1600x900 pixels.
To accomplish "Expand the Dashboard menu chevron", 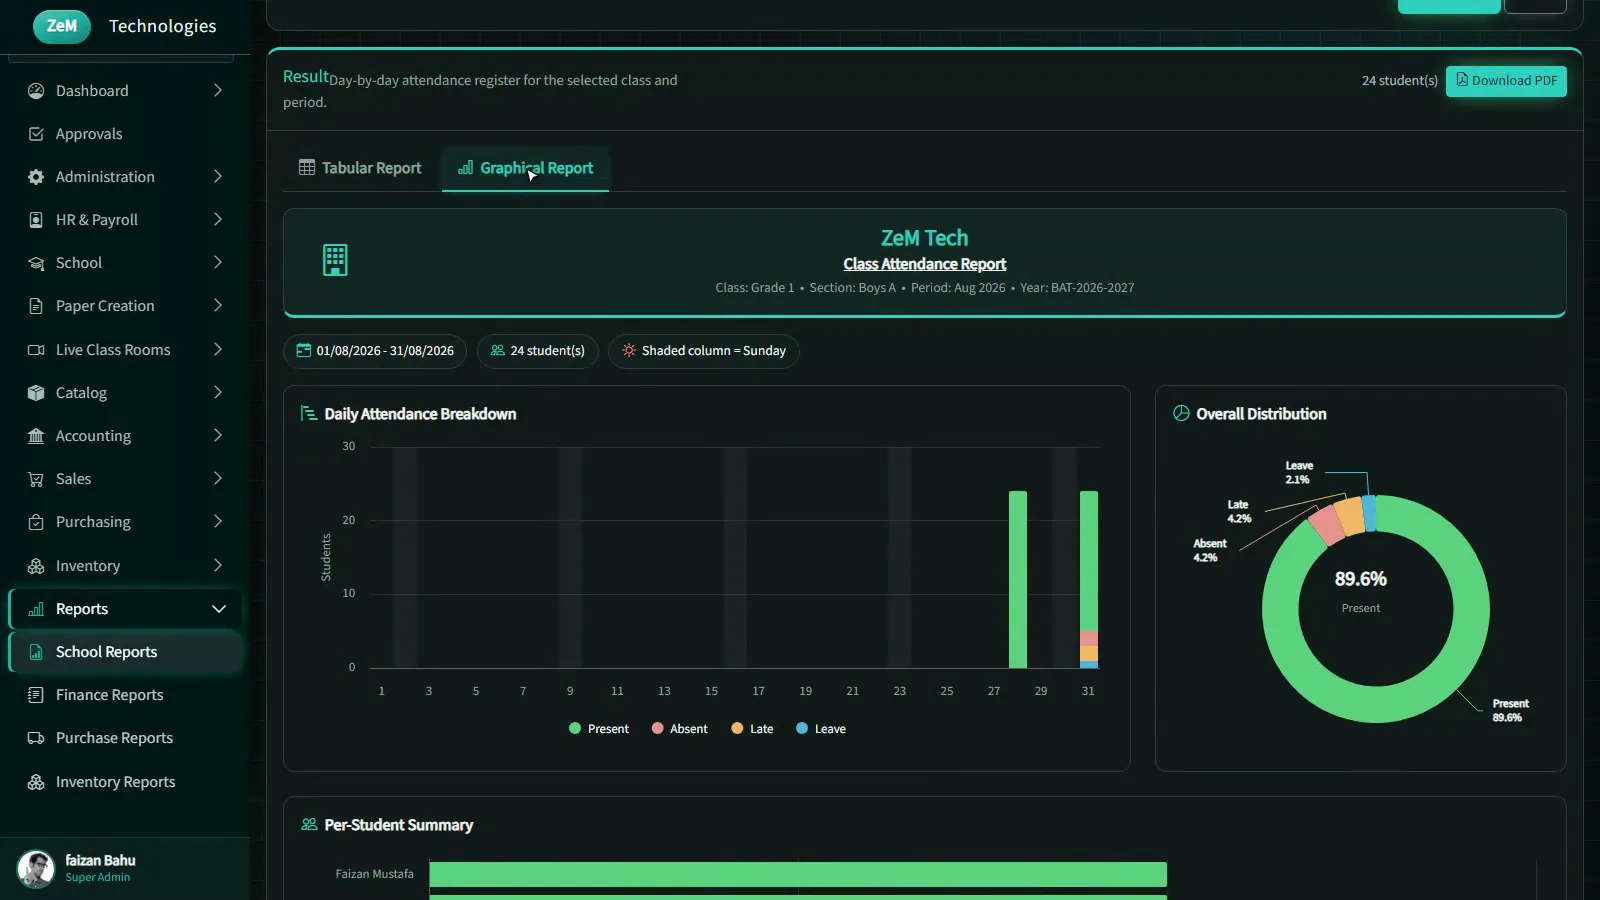I will 218,91.
